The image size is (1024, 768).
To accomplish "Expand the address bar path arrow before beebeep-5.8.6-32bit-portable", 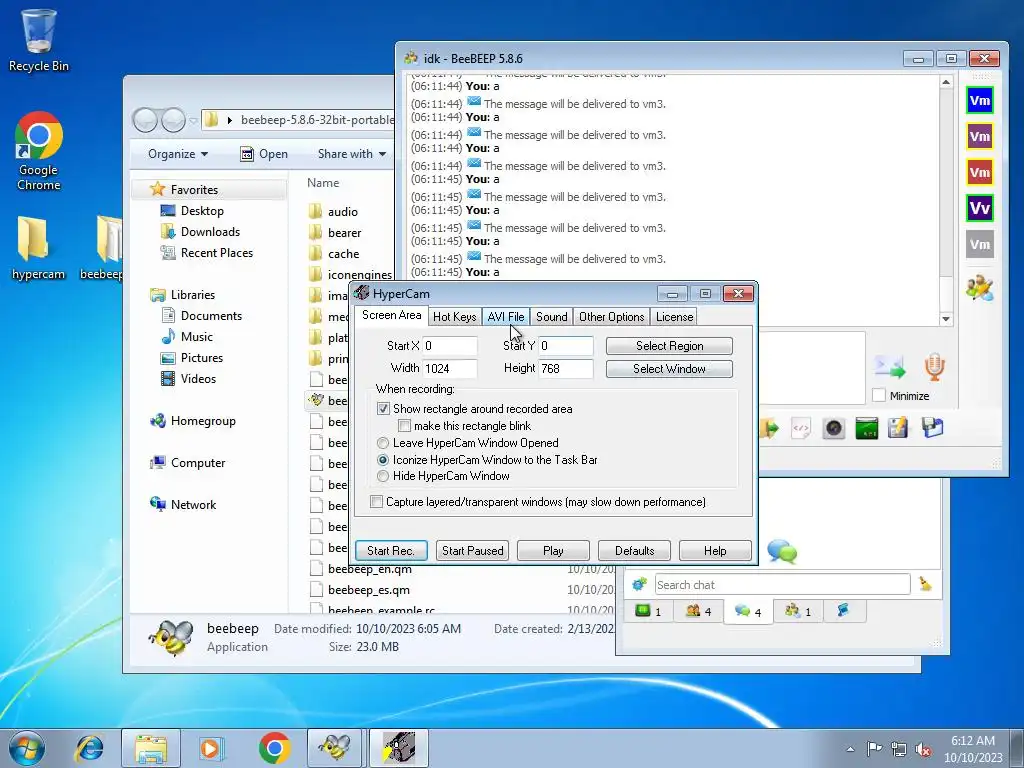I will tap(230, 120).
